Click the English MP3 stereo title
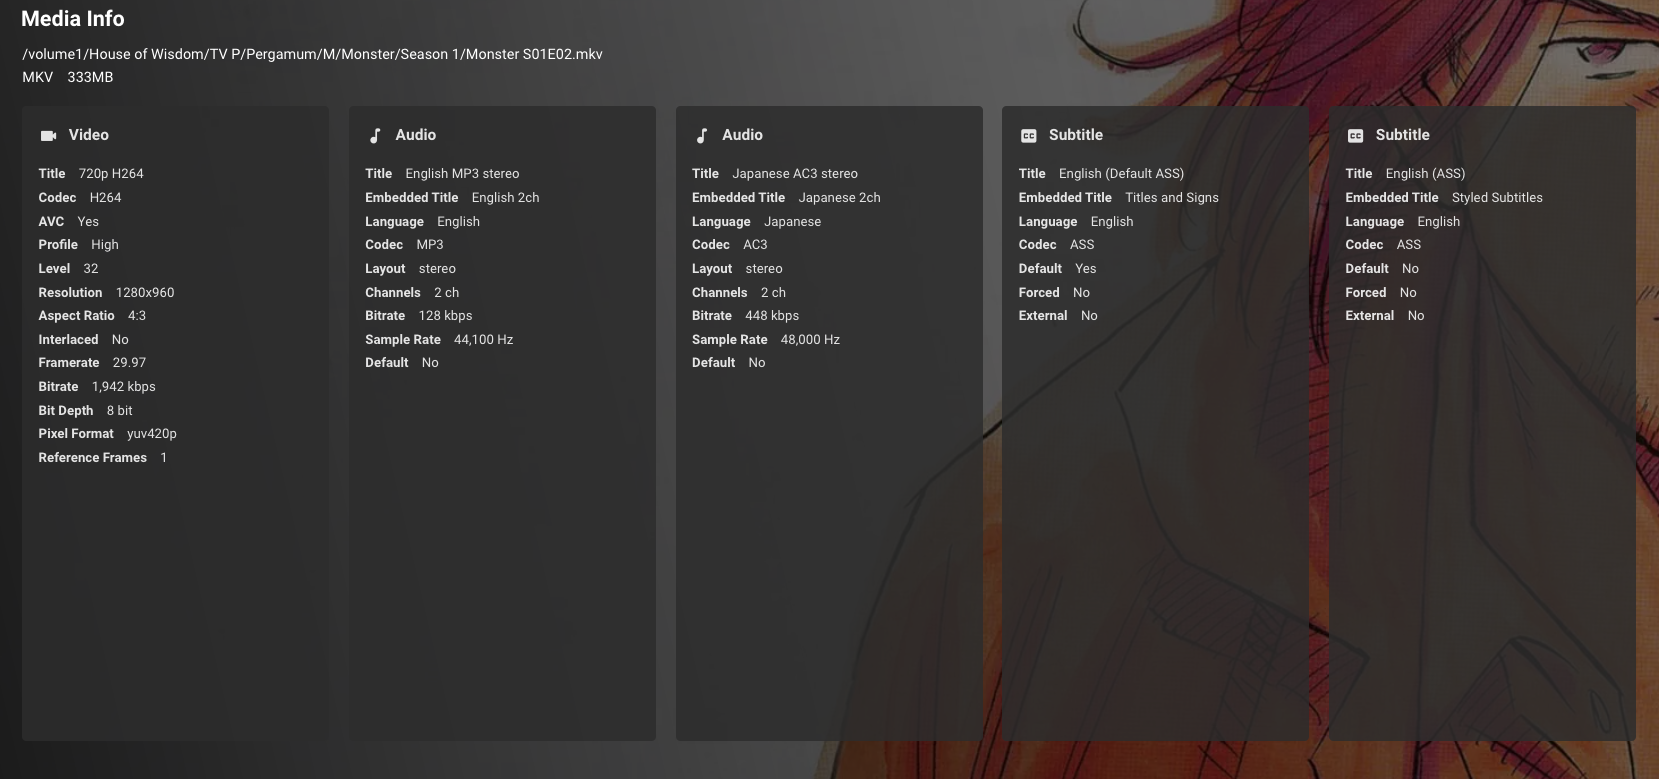 pyautogui.click(x=462, y=174)
